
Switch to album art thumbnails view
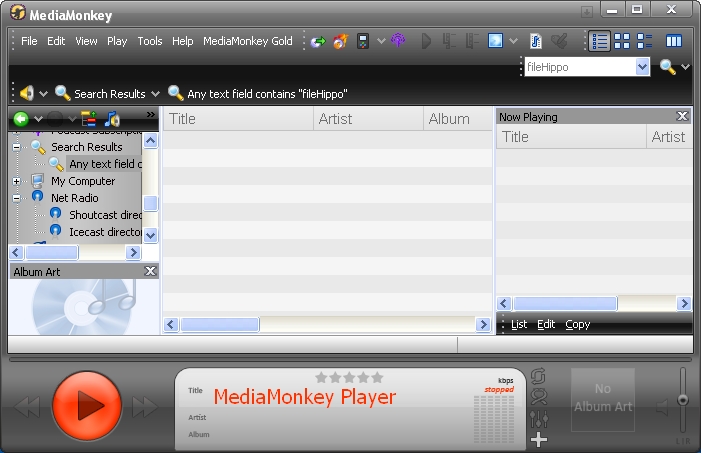click(x=622, y=41)
